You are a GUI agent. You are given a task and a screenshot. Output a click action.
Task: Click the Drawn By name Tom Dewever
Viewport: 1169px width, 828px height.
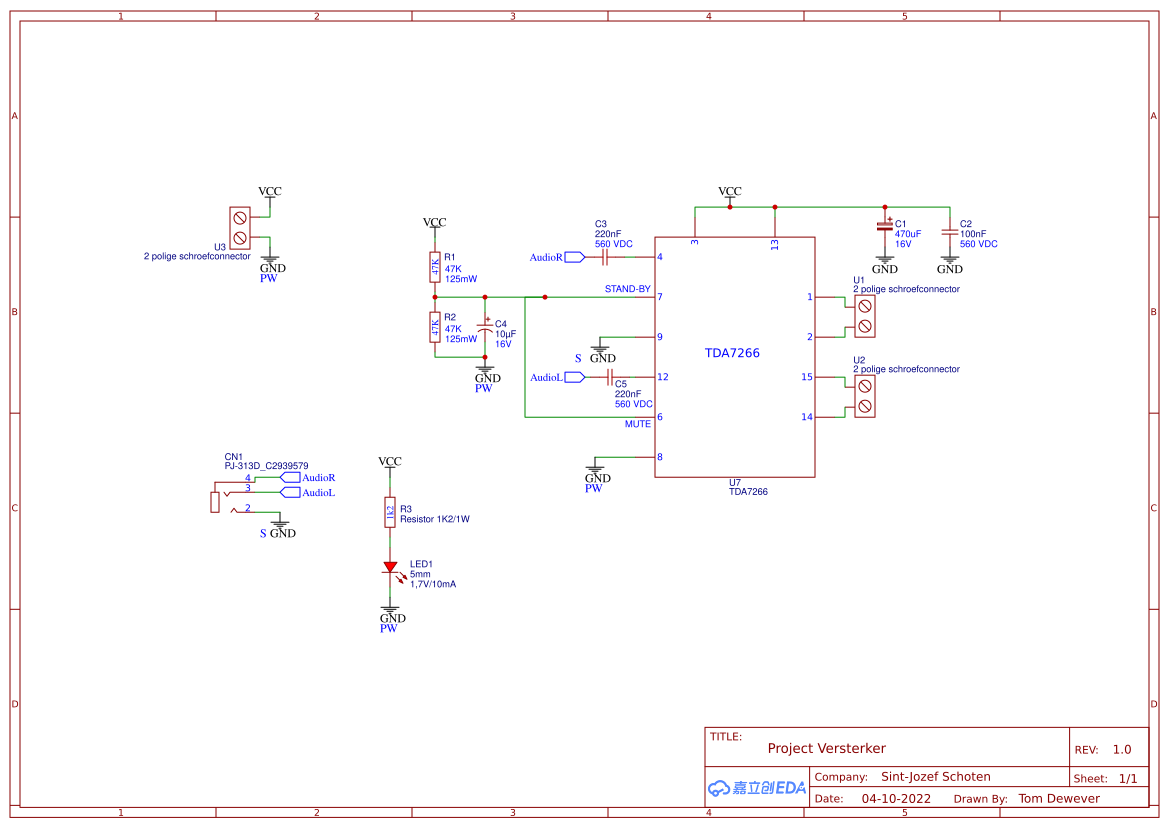(x=1059, y=798)
